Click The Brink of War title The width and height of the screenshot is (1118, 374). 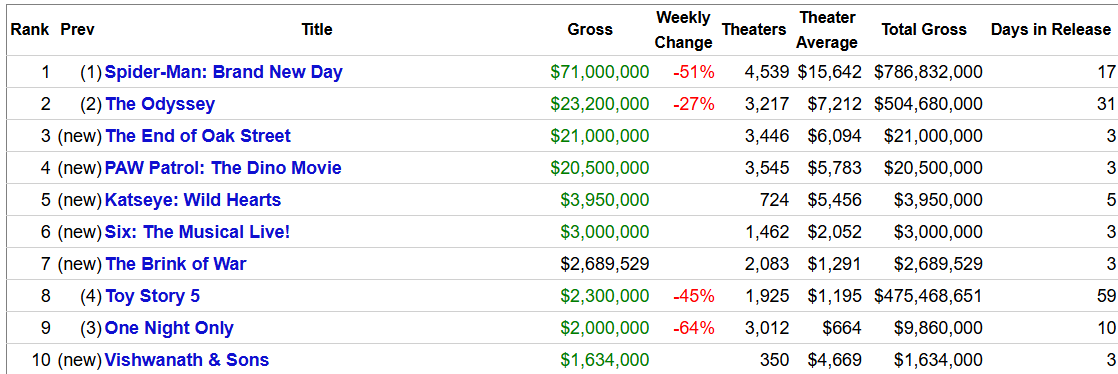coord(175,264)
